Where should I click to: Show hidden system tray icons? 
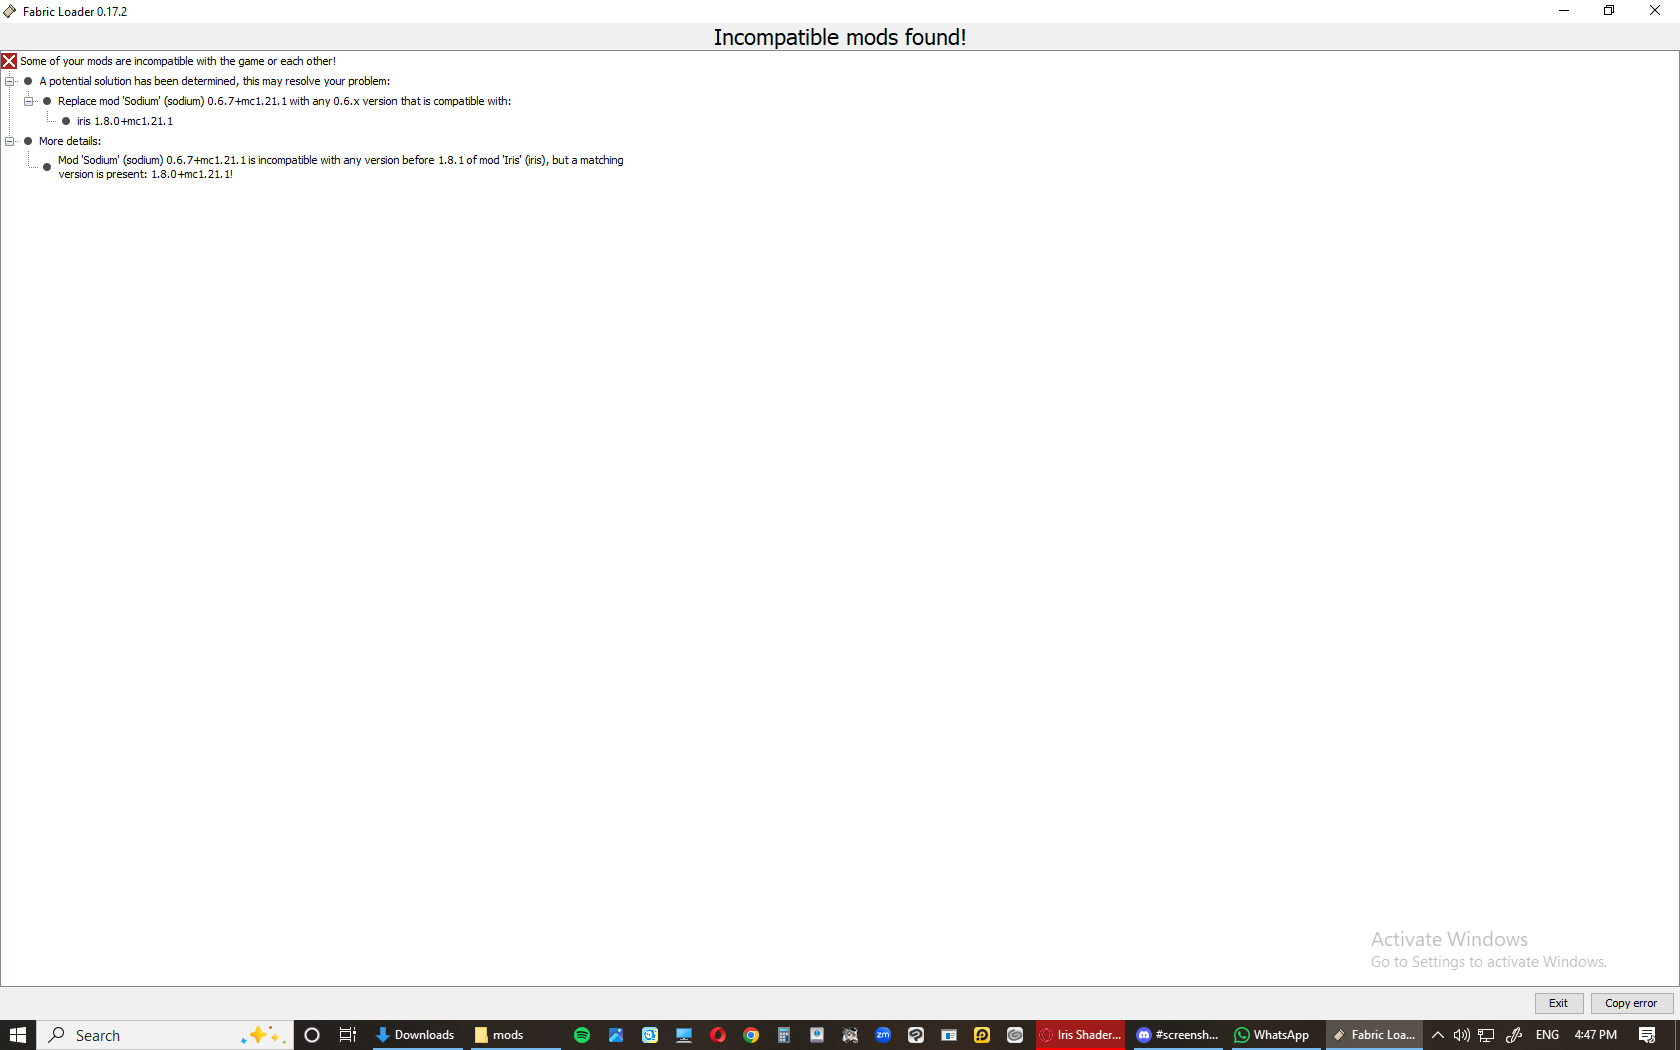click(x=1438, y=1035)
